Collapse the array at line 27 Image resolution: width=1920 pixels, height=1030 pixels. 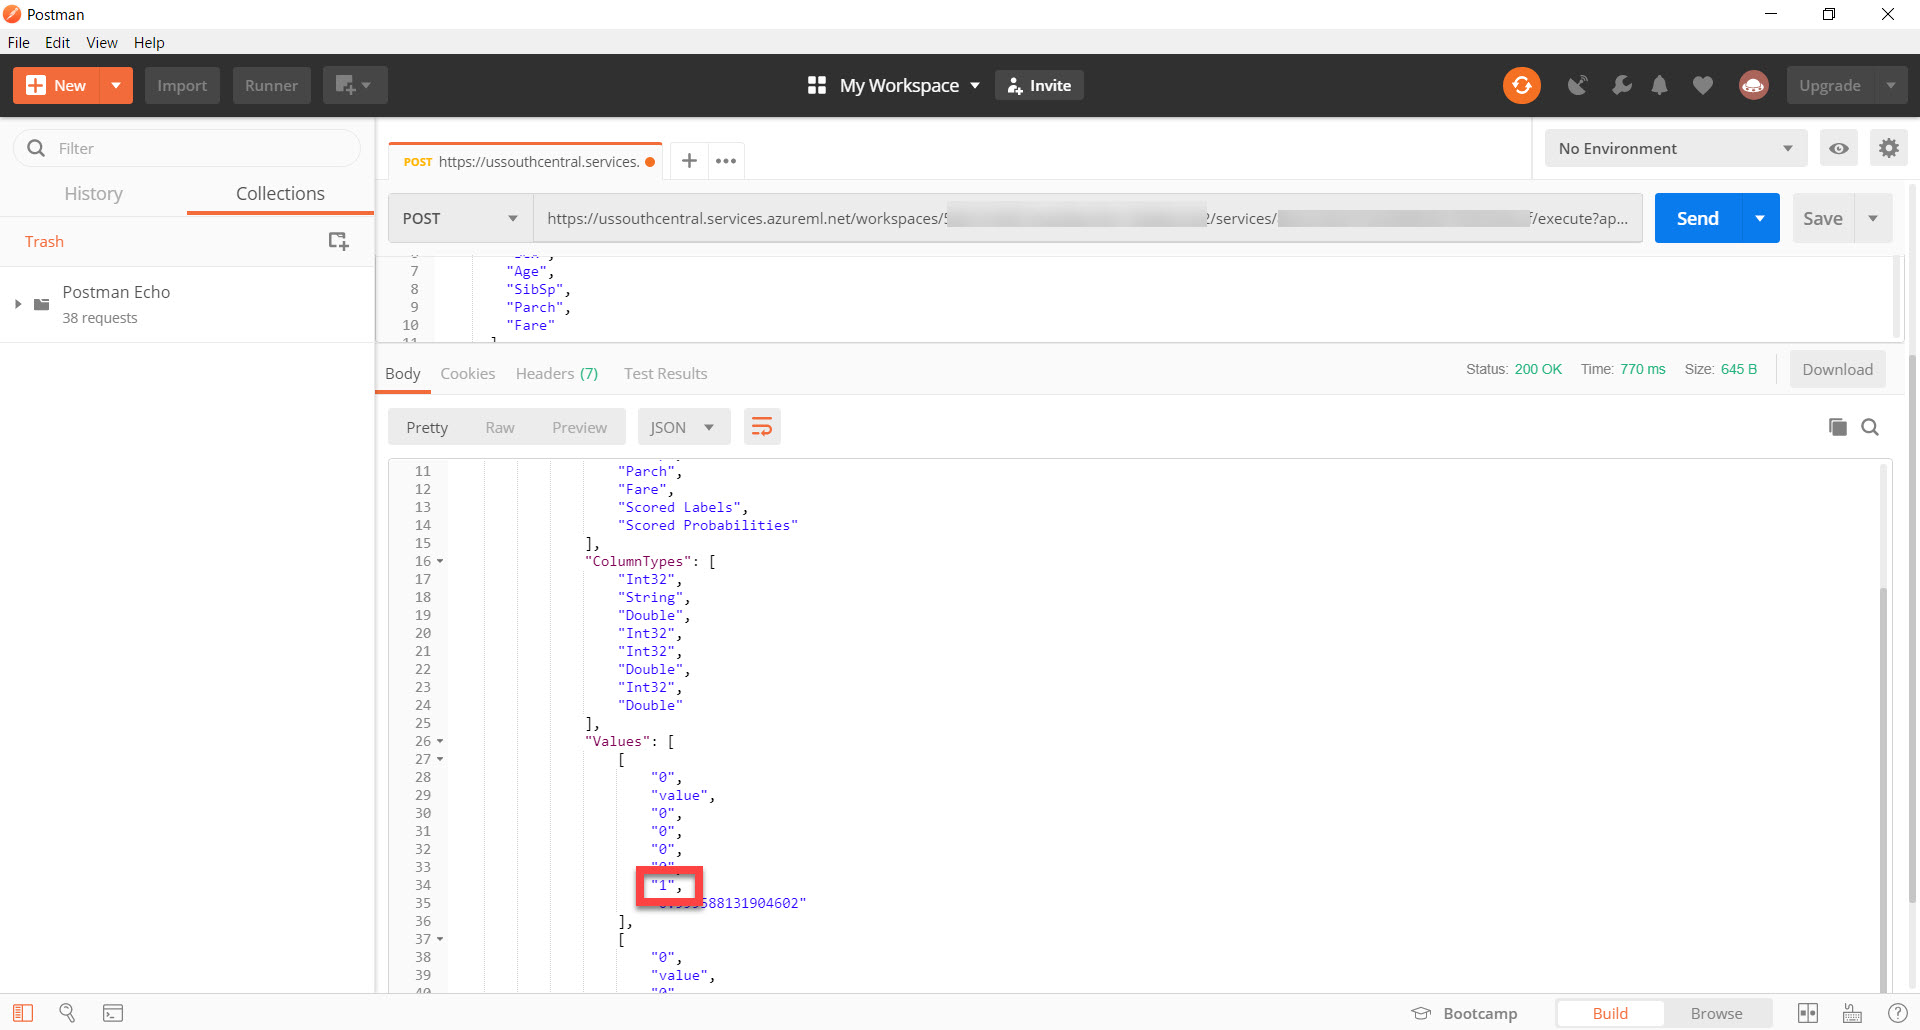440,760
